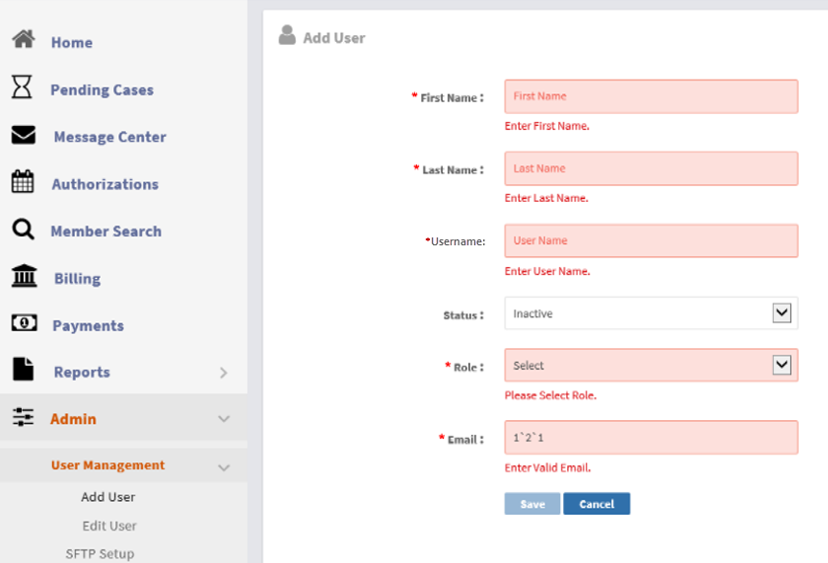The width and height of the screenshot is (828, 563).
Task: Click the Authorizations calendar icon
Action: coord(22,182)
